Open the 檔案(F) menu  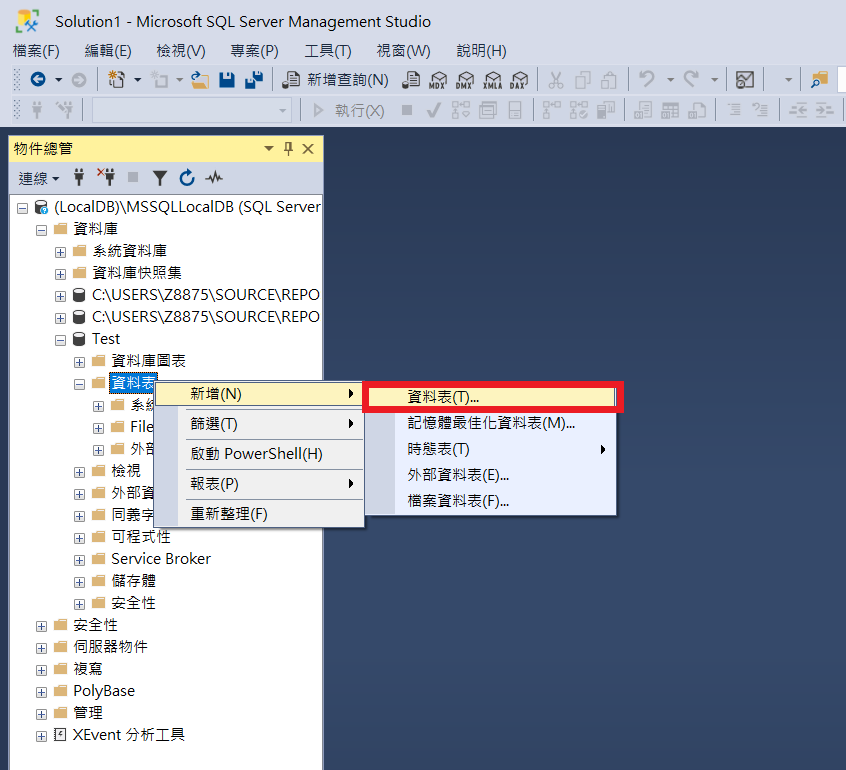tap(36, 51)
